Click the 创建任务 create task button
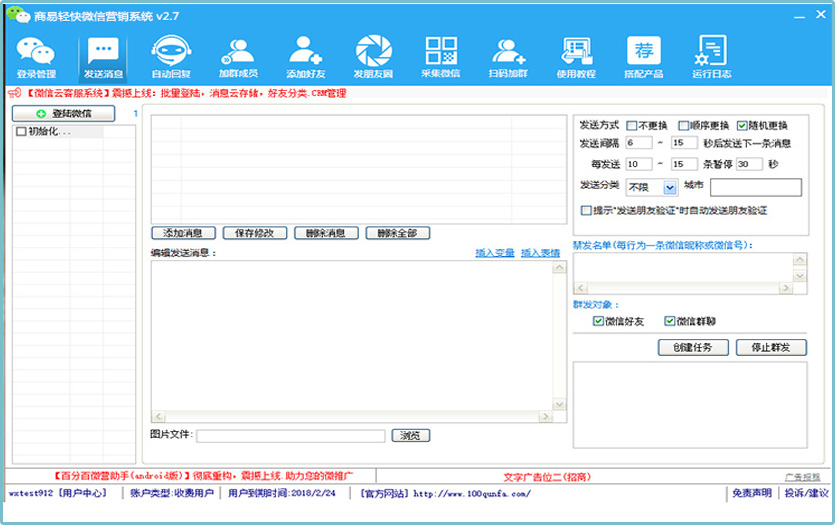This screenshot has width=835, height=525. (693, 347)
